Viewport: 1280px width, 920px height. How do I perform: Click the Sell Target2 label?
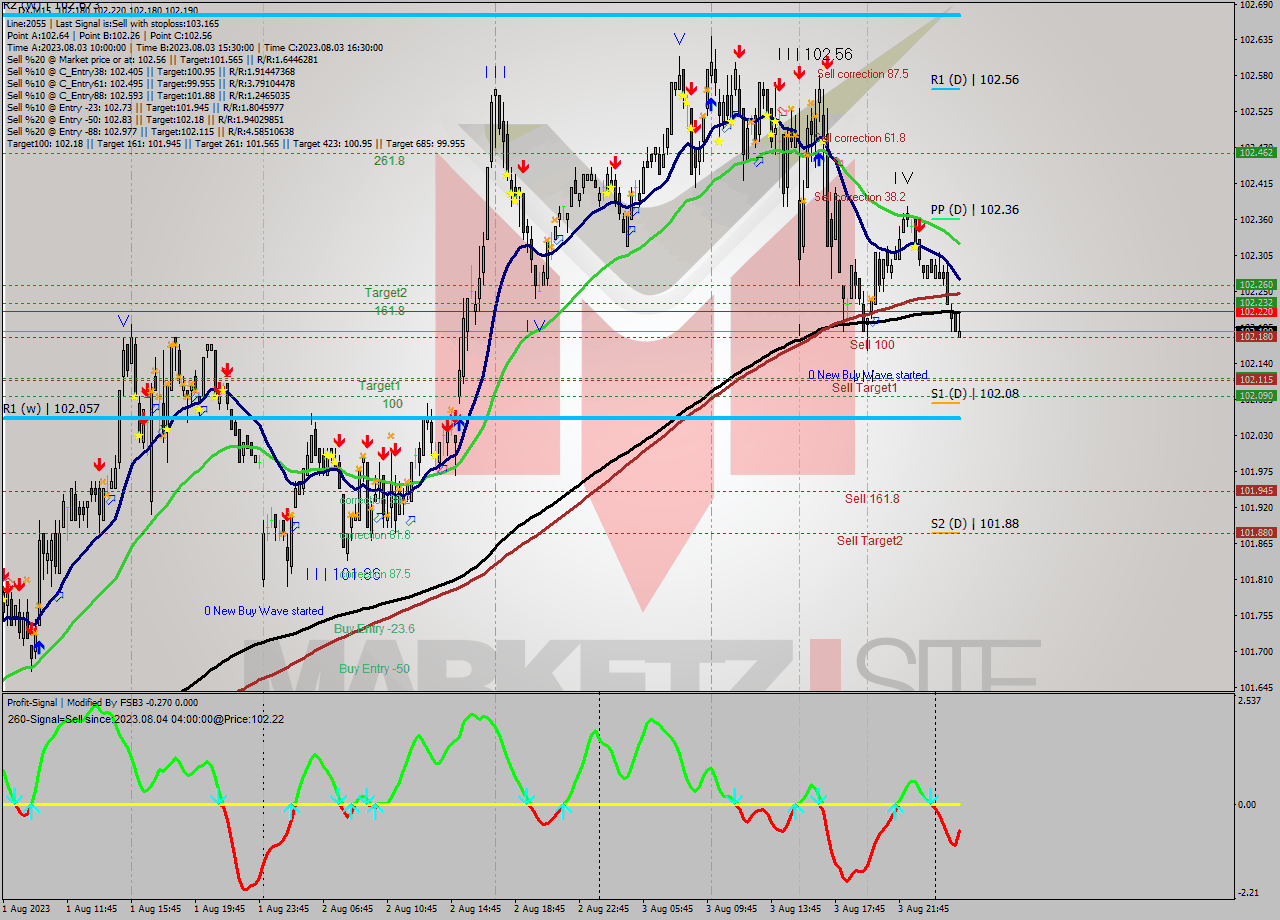coord(869,541)
